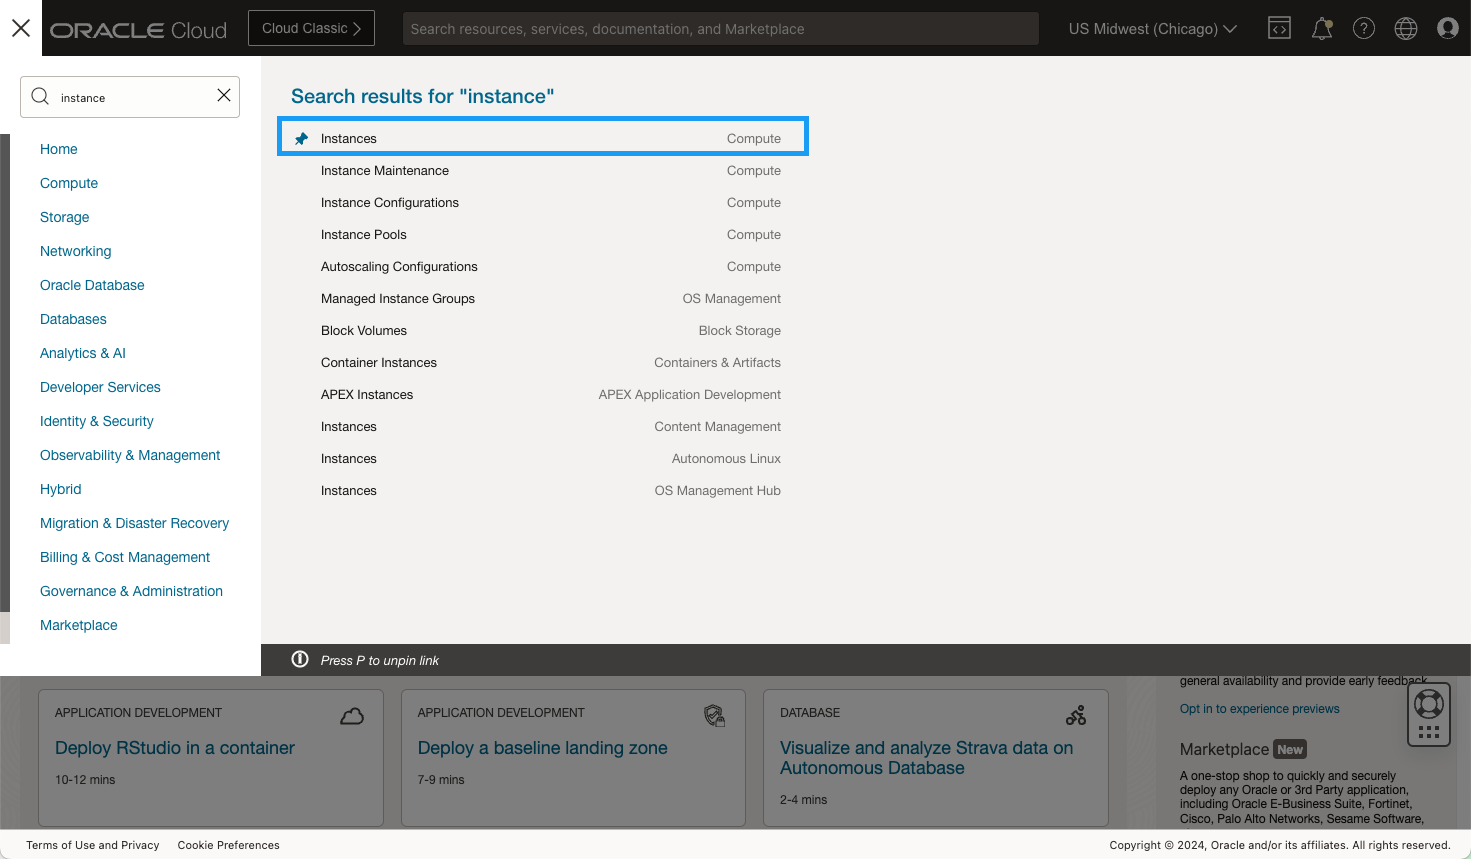Click the floating support lifebuoy icon
The width and height of the screenshot is (1471, 859).
pyautogui.click(x=1428, y=704)
